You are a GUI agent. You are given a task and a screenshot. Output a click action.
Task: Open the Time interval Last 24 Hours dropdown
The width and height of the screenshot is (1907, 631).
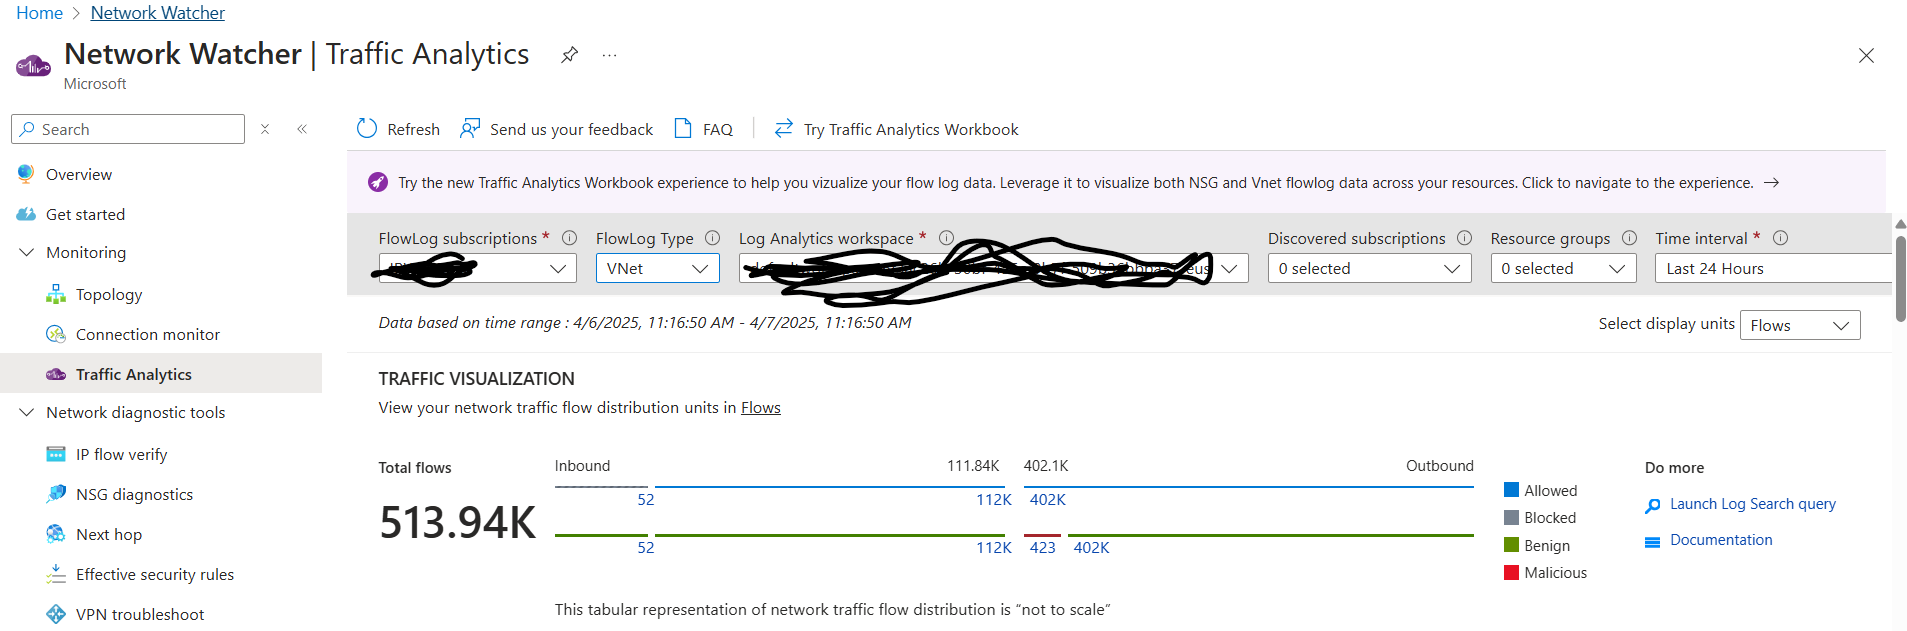point(1774,268)
